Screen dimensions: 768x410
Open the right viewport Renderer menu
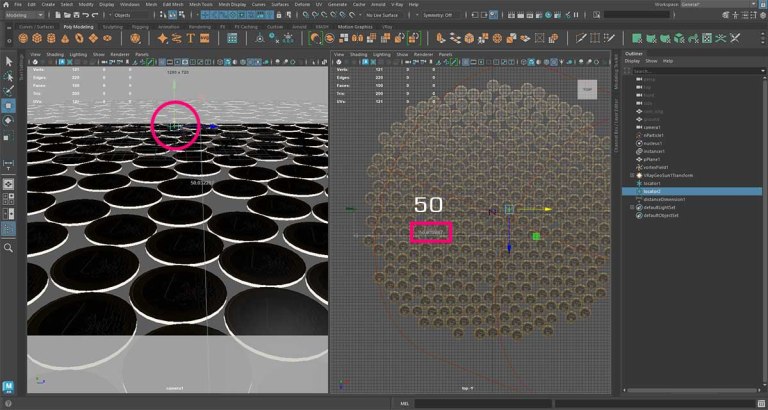pyautogui.click(x=421, y=54)
